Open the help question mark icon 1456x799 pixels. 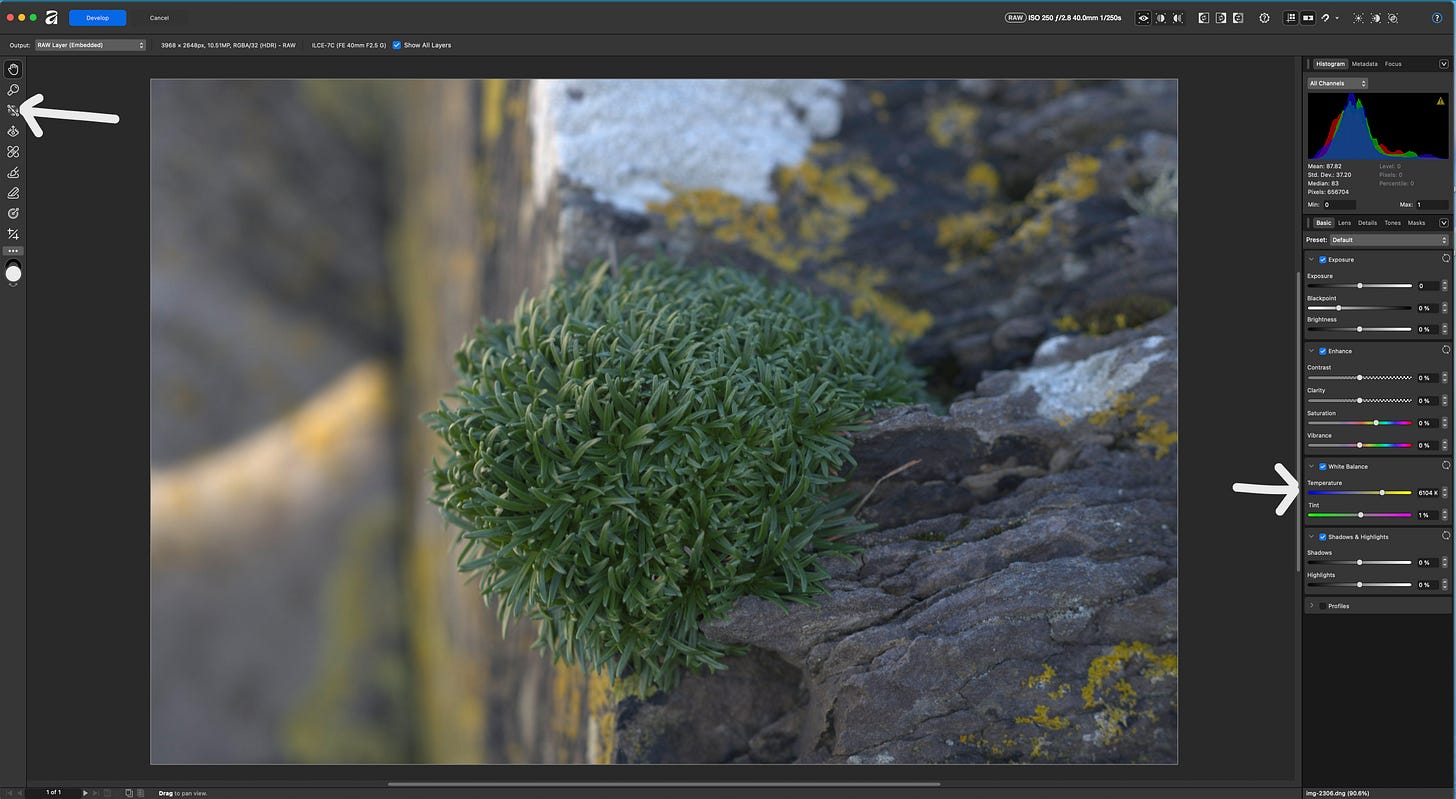click(x=1436, y=18)
